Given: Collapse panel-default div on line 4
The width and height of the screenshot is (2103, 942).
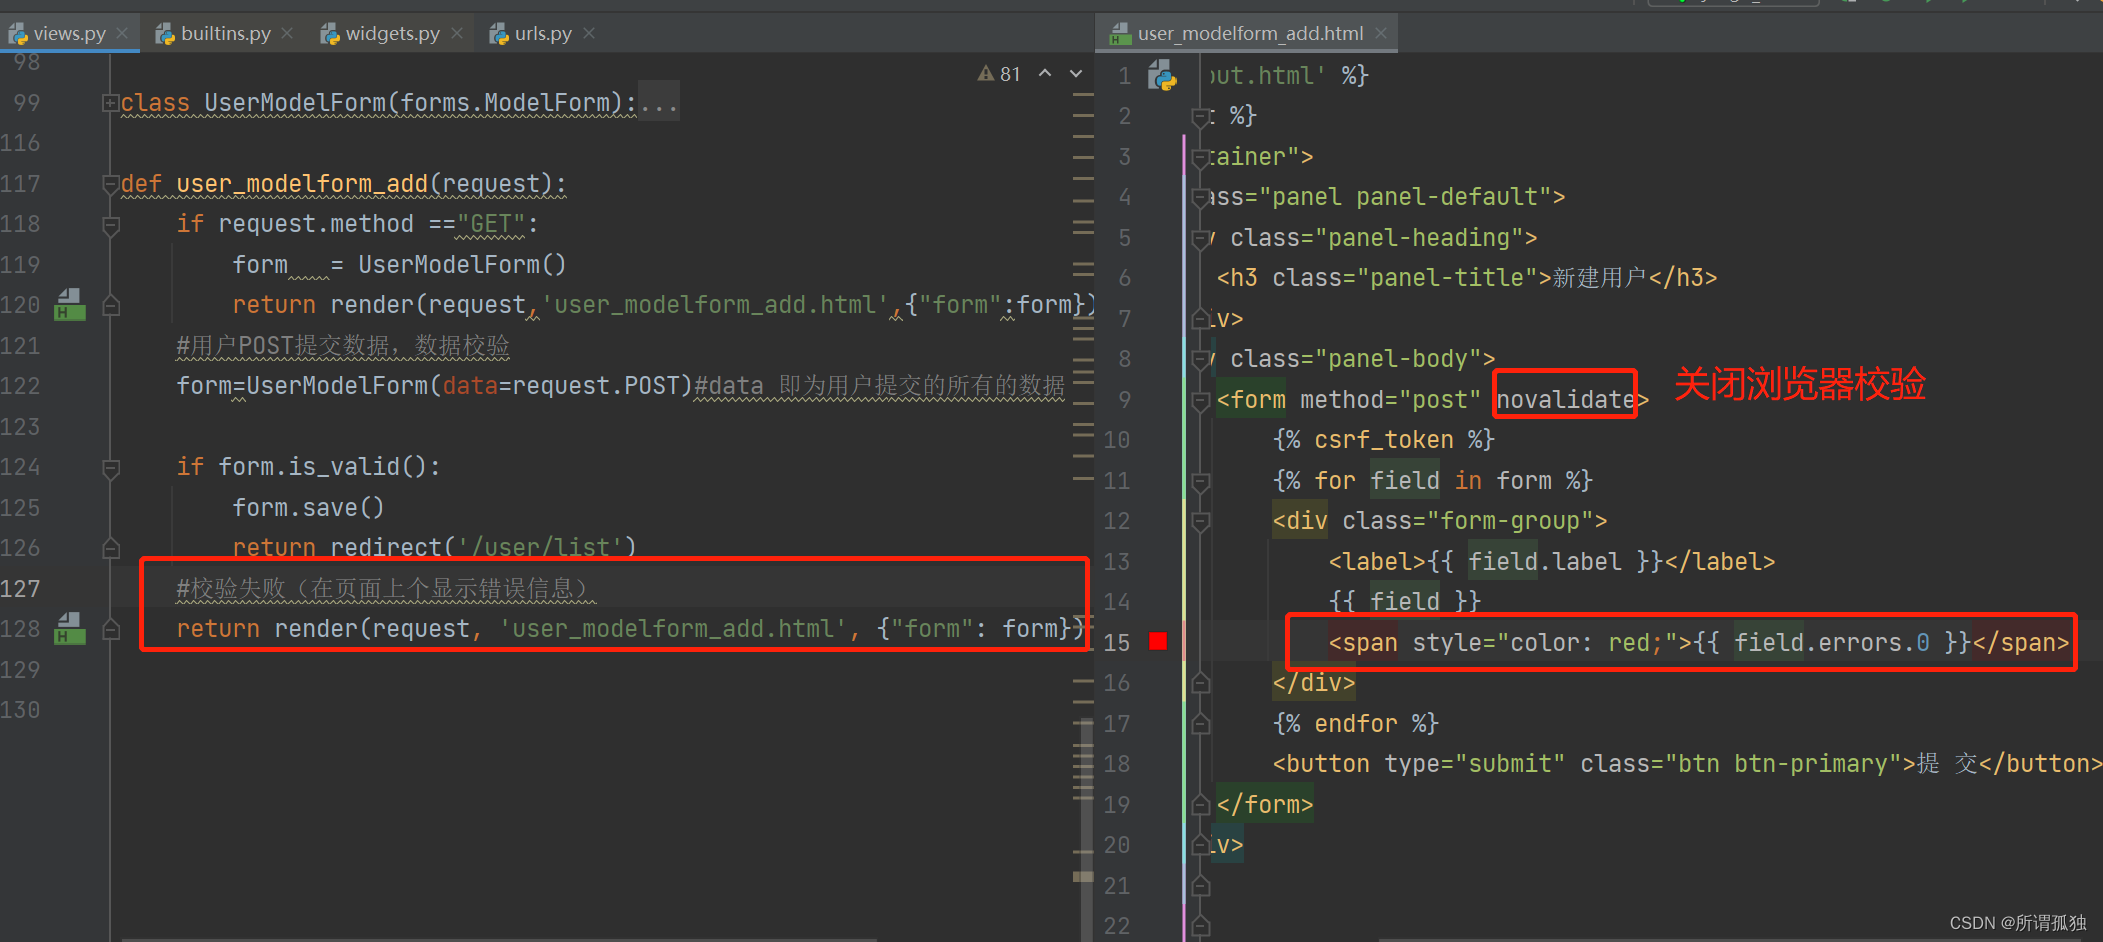Looking at the screenshot, I should point(1201,198).
